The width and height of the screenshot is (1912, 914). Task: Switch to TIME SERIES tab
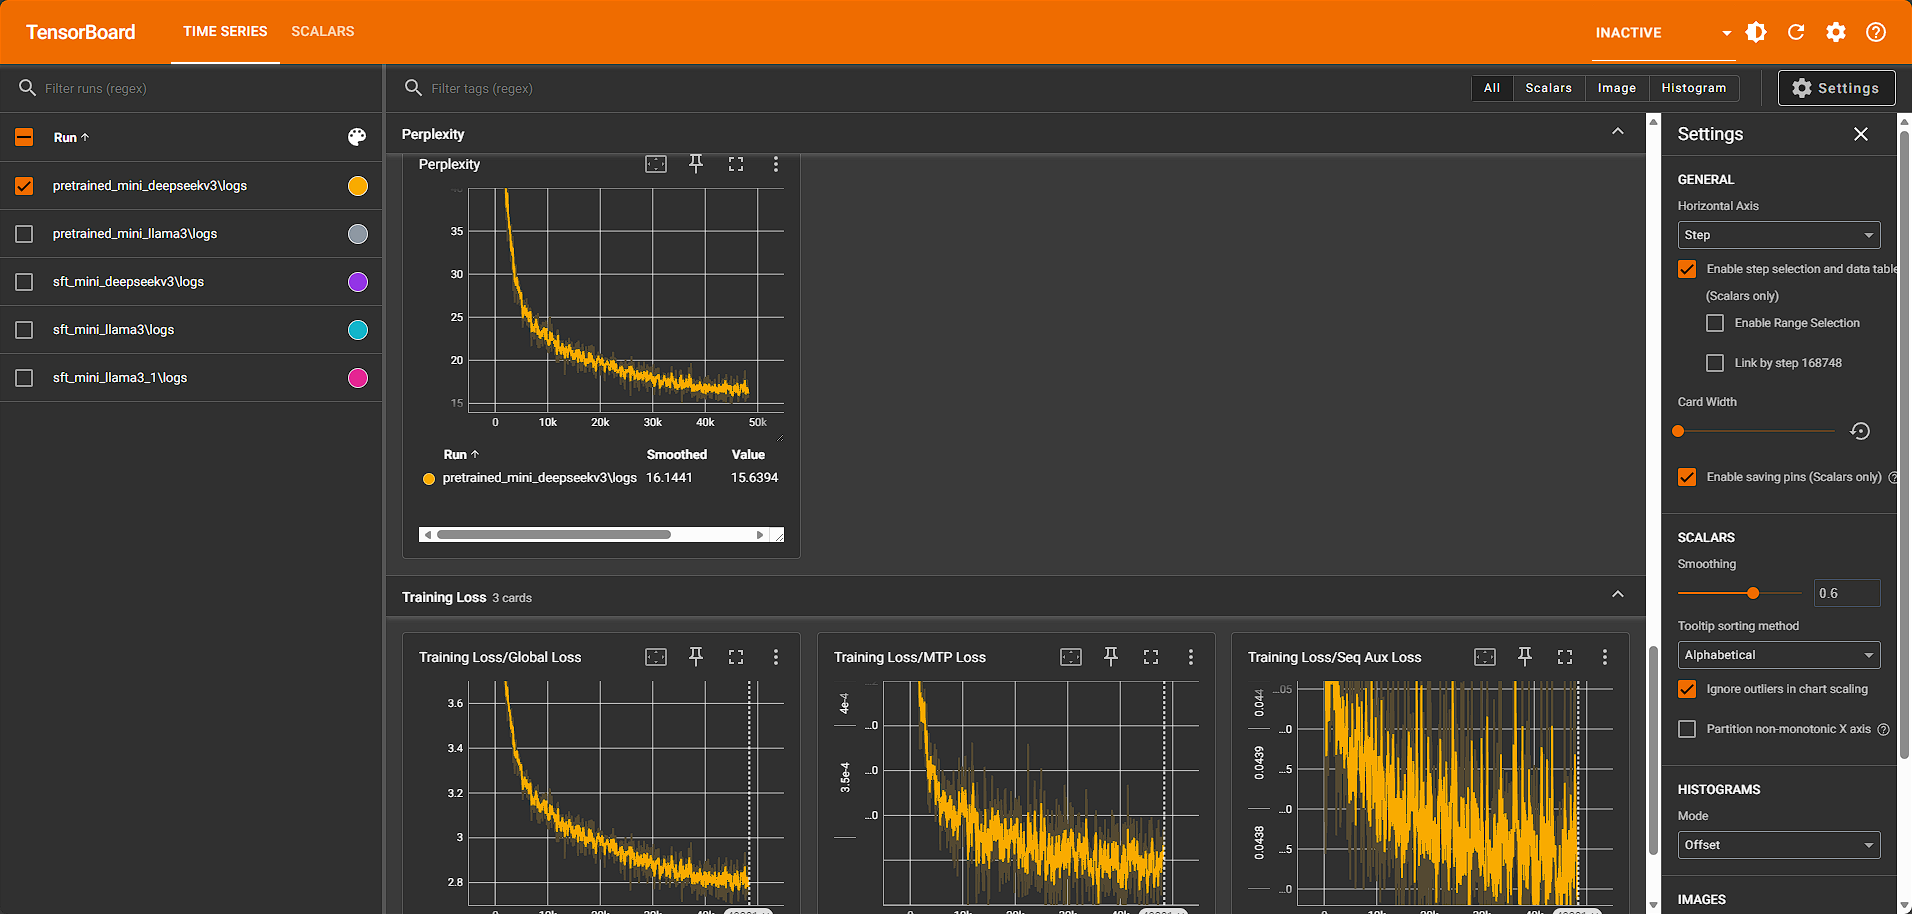[225, 32]
